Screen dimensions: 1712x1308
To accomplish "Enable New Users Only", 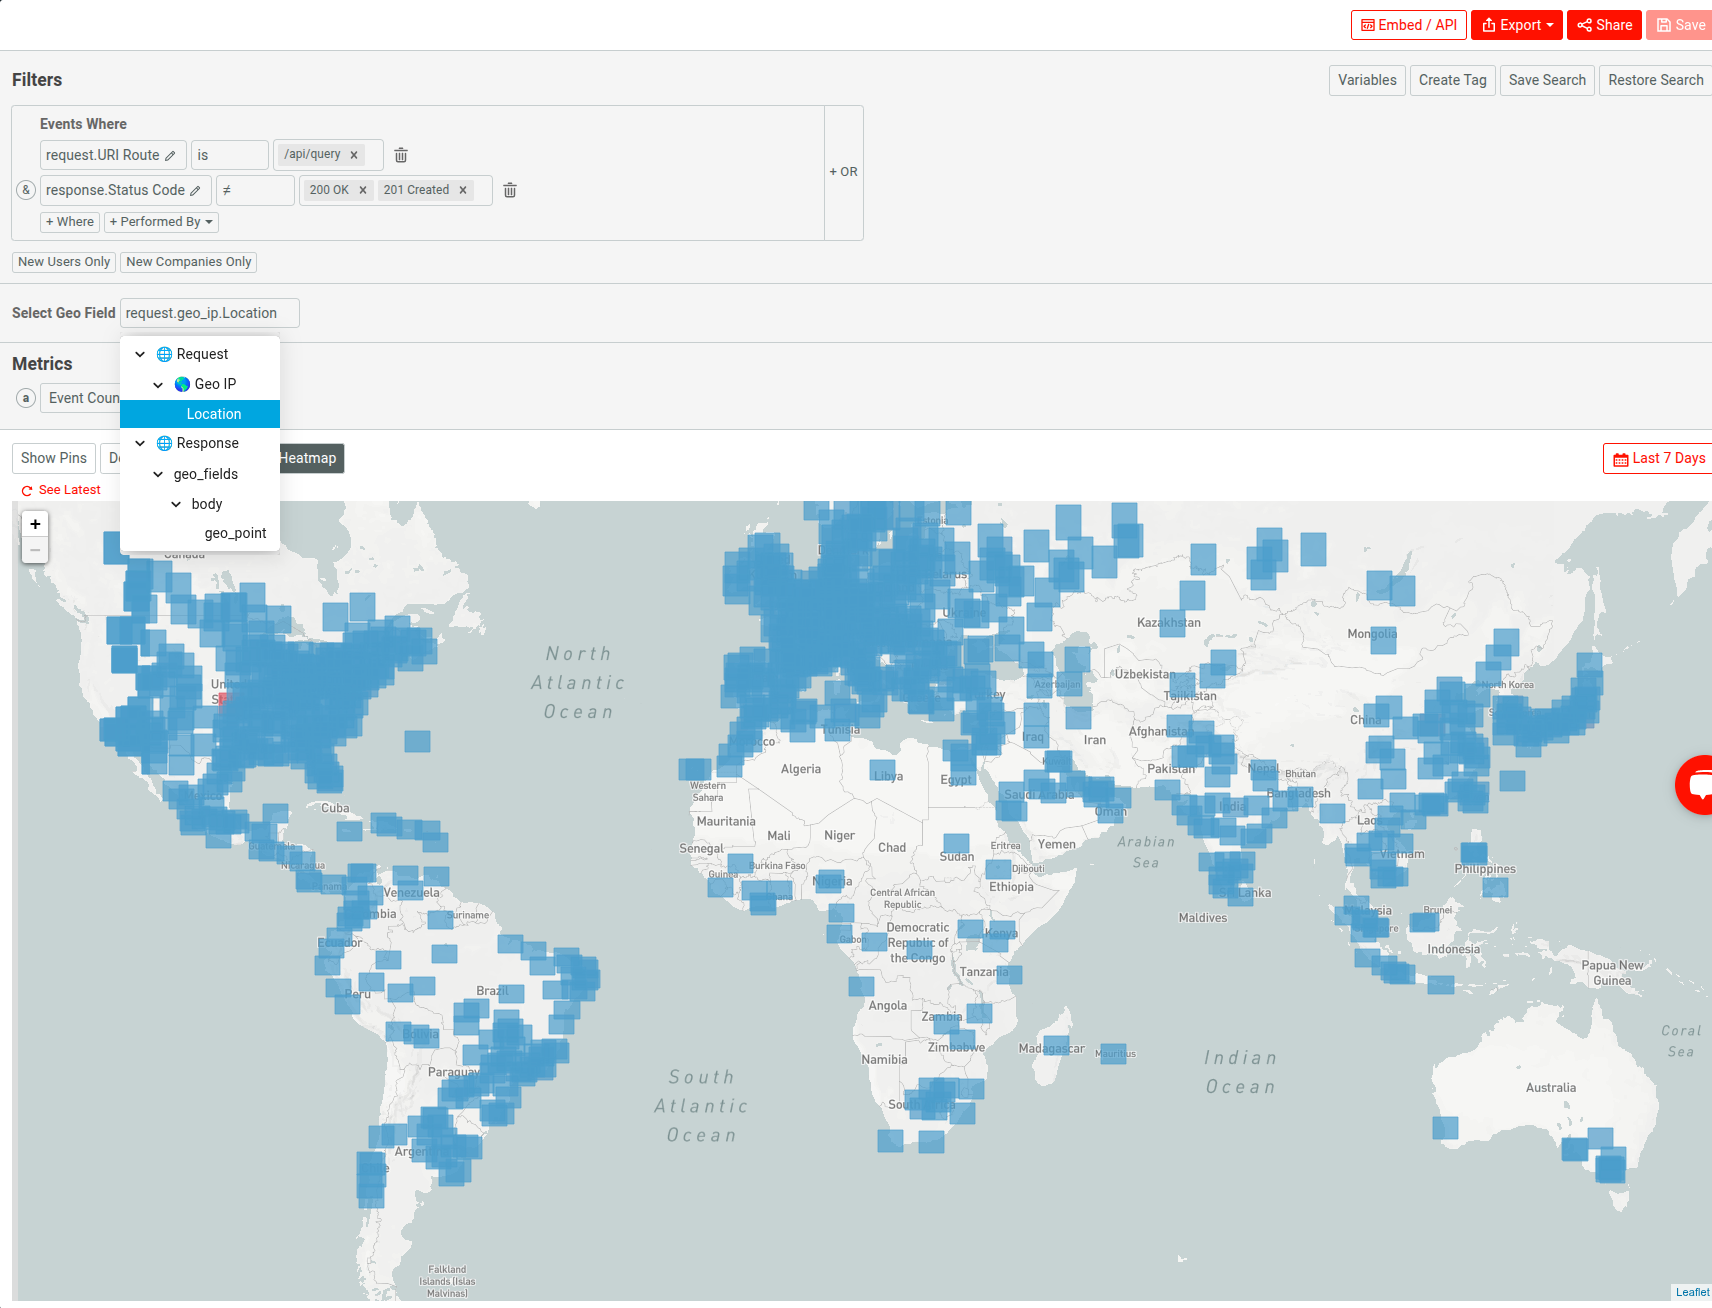I will tap(63, 262).
